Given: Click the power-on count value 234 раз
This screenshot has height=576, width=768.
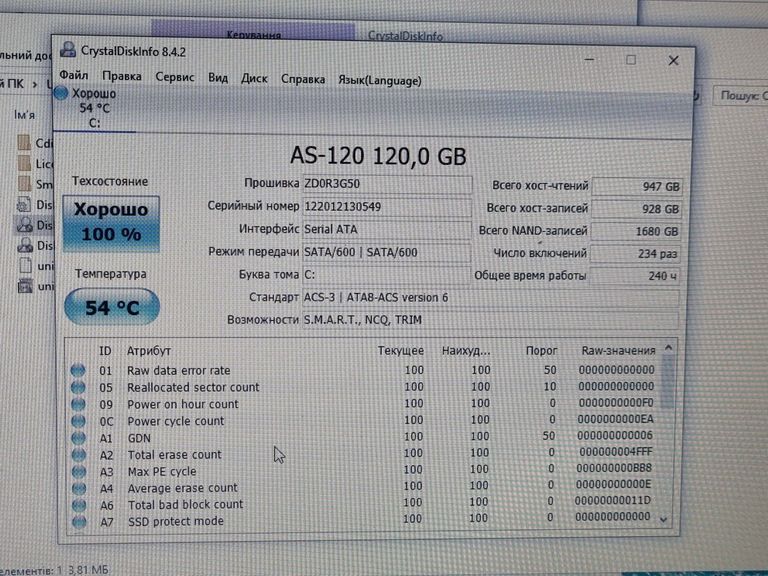Looking at the screenshot, I should [635, 254].
